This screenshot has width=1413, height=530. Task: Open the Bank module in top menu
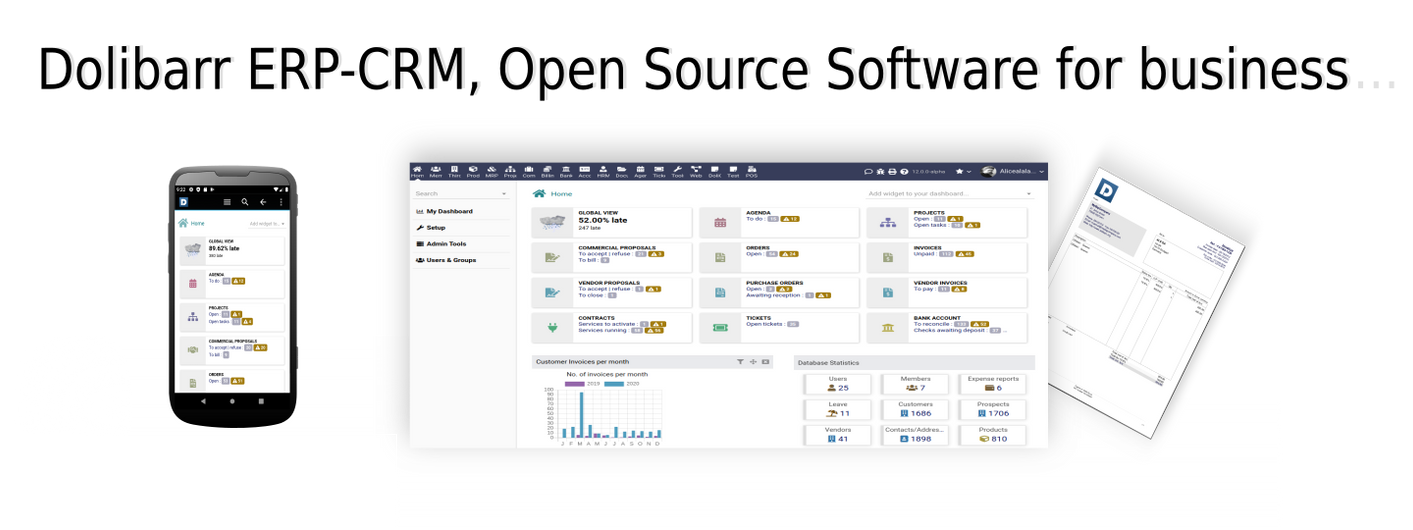pos(566,171)
